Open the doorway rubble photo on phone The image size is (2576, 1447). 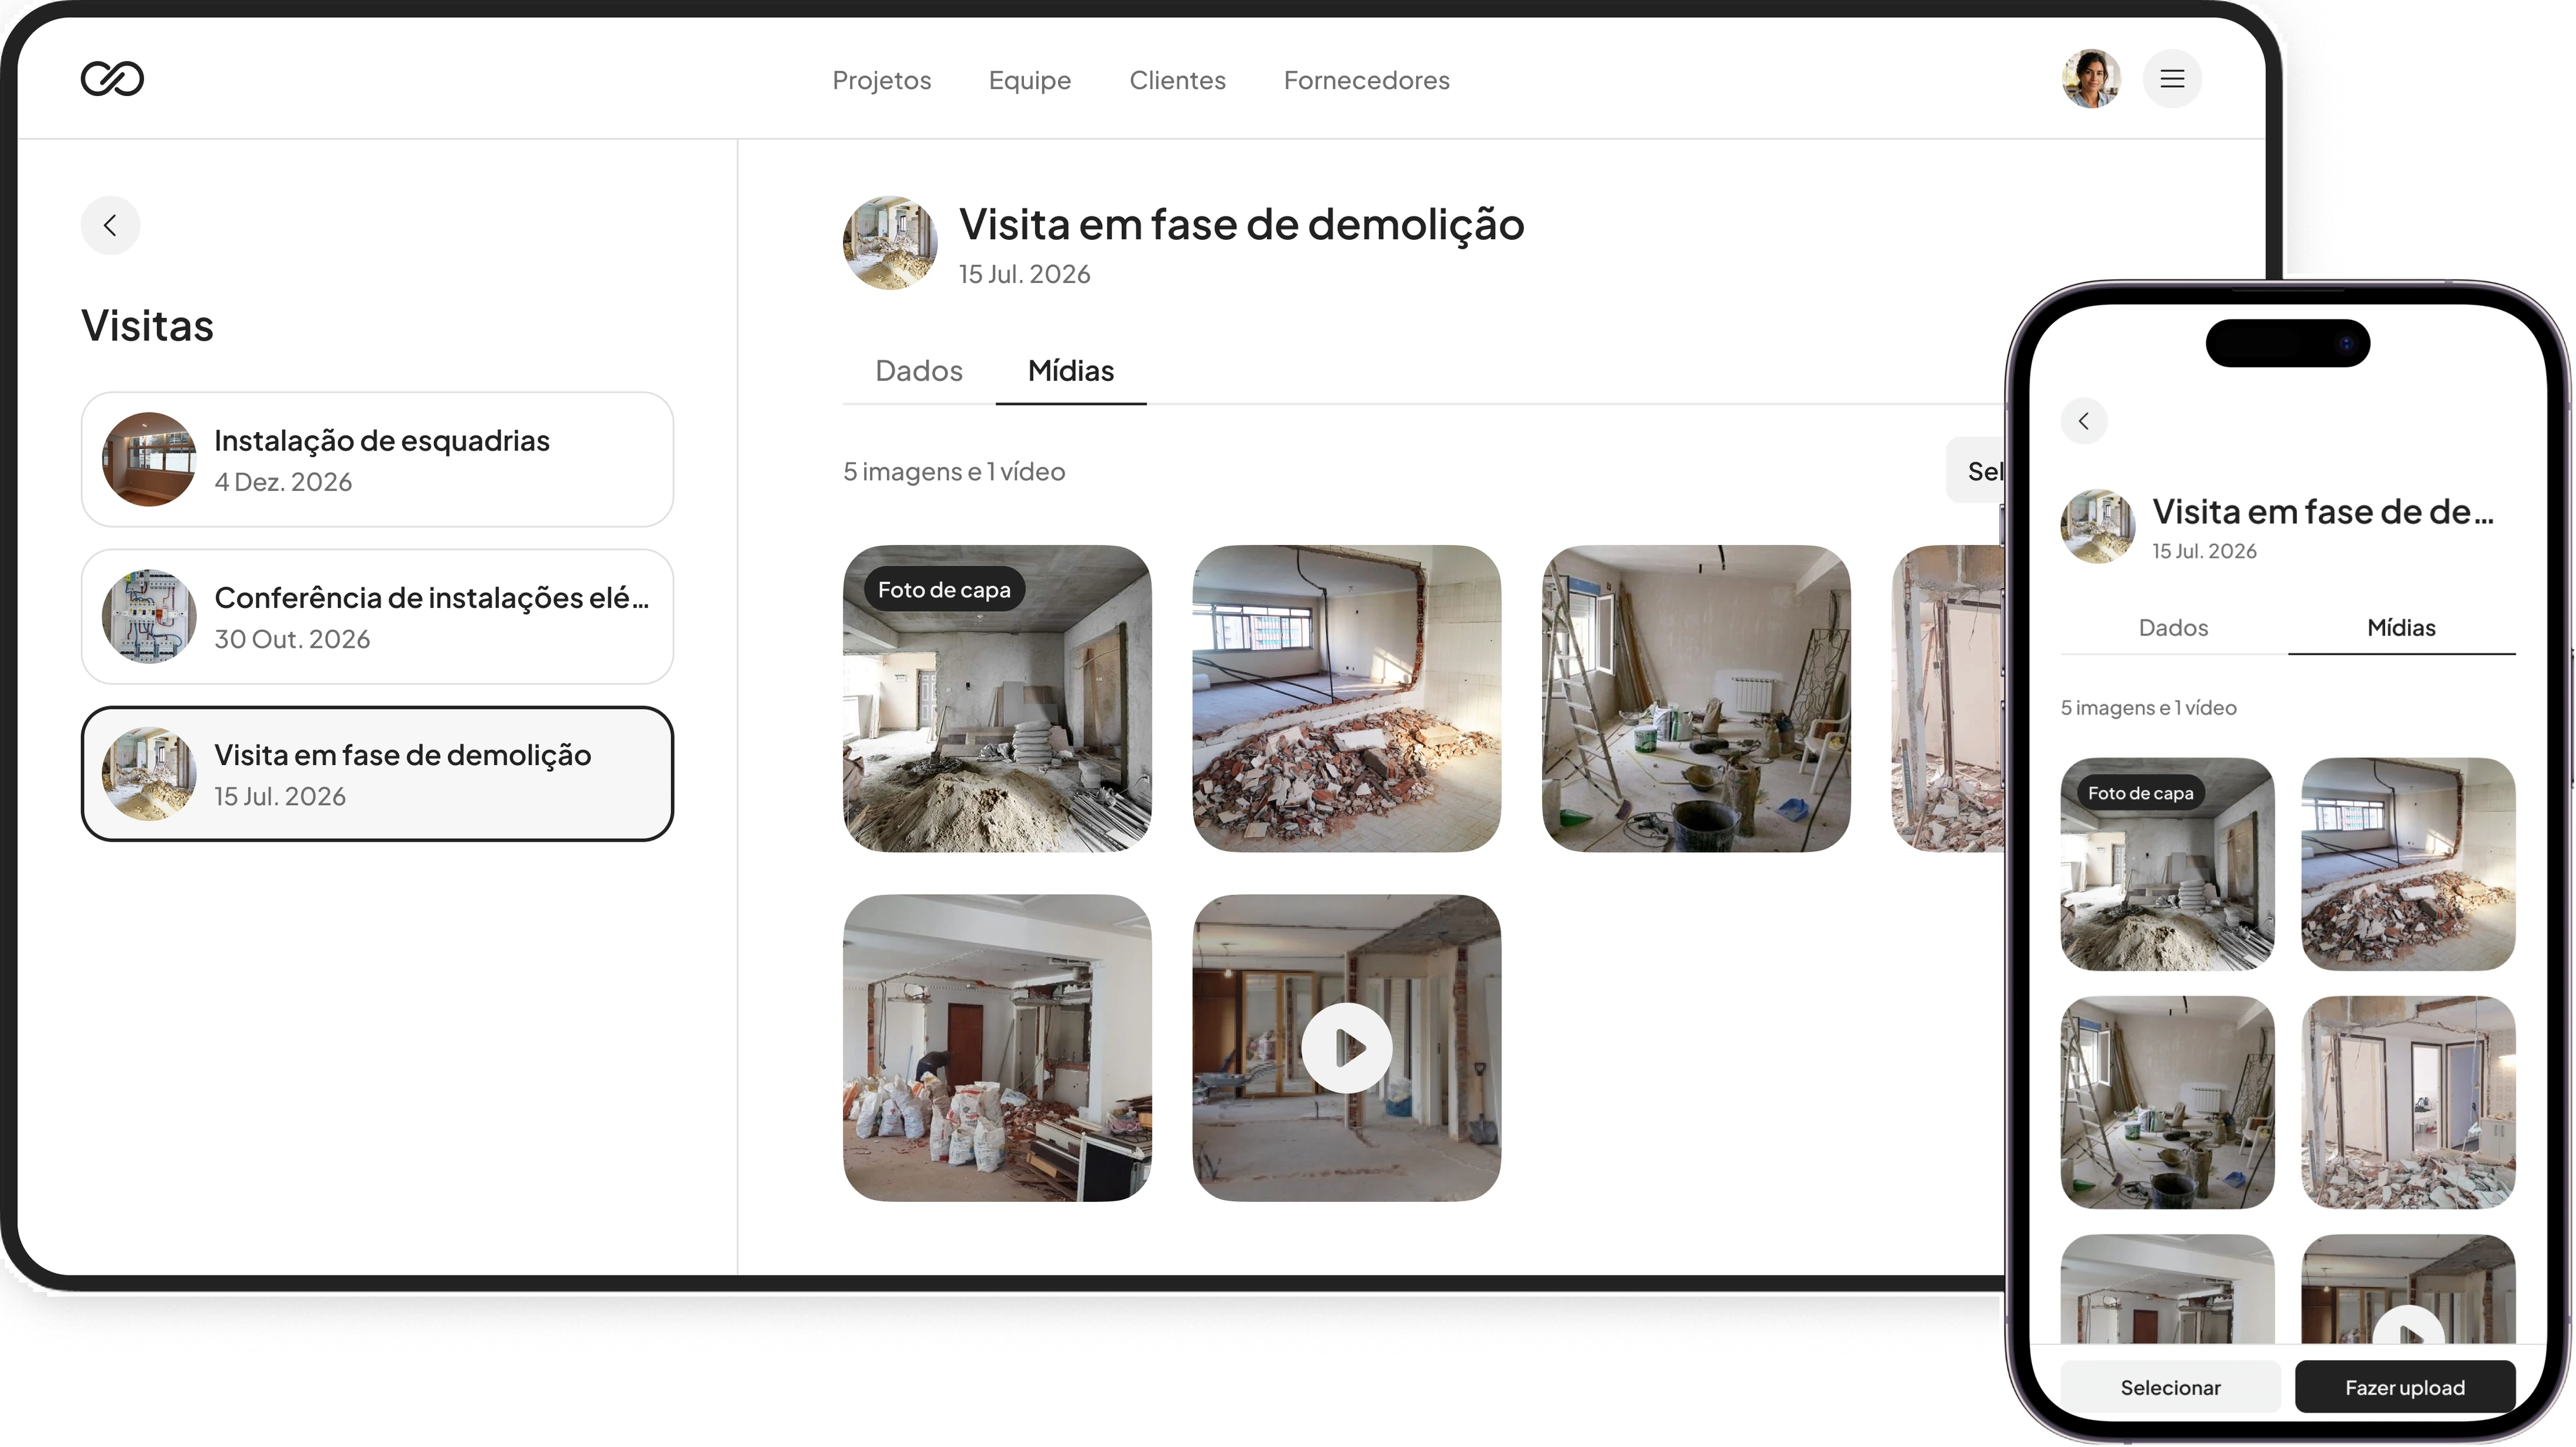tap(2408, 1103)
